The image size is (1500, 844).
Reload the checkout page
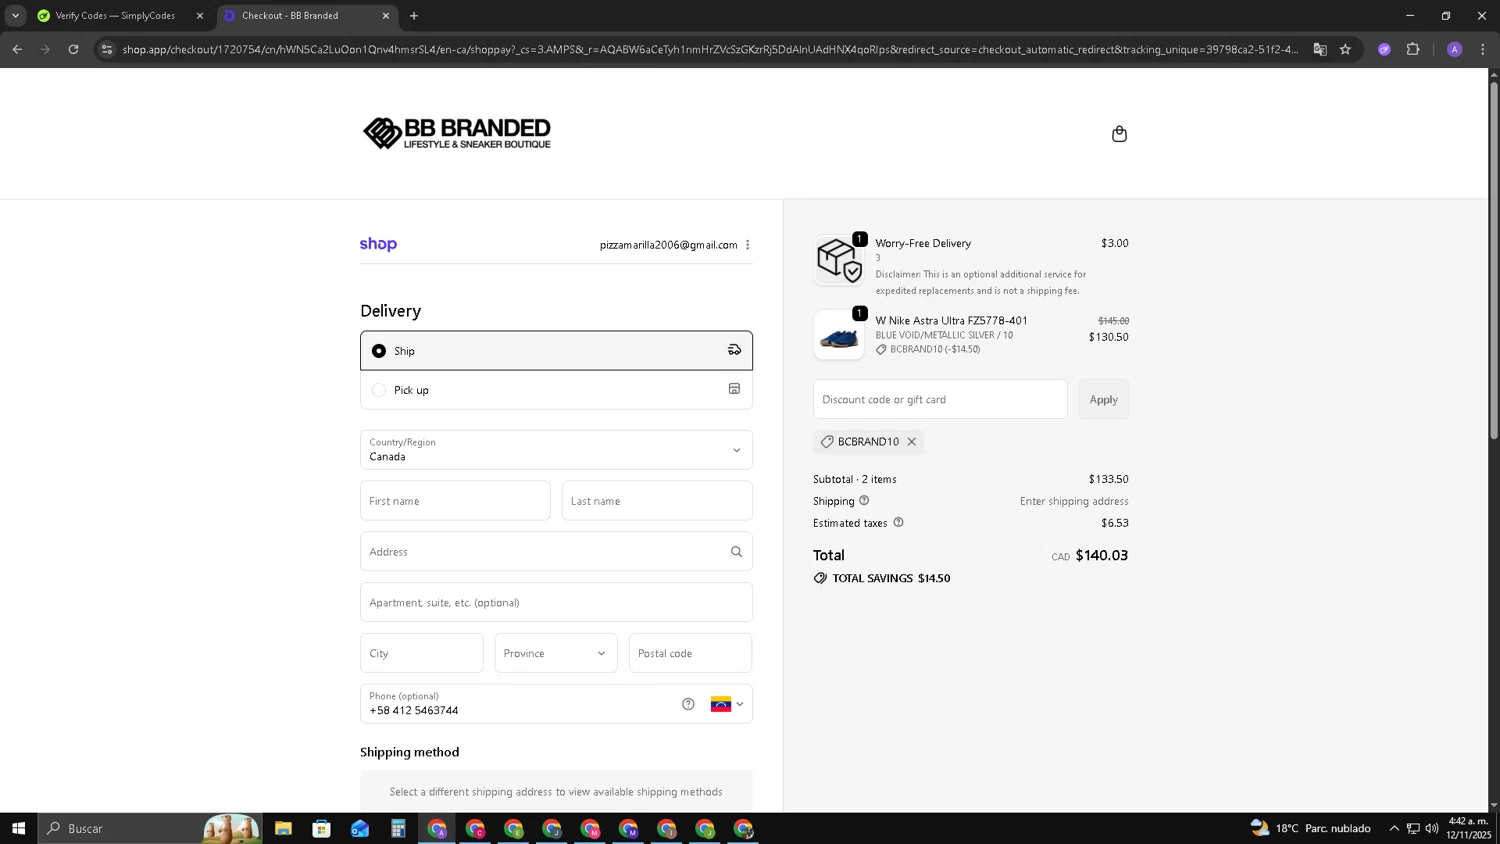point(73,49)
